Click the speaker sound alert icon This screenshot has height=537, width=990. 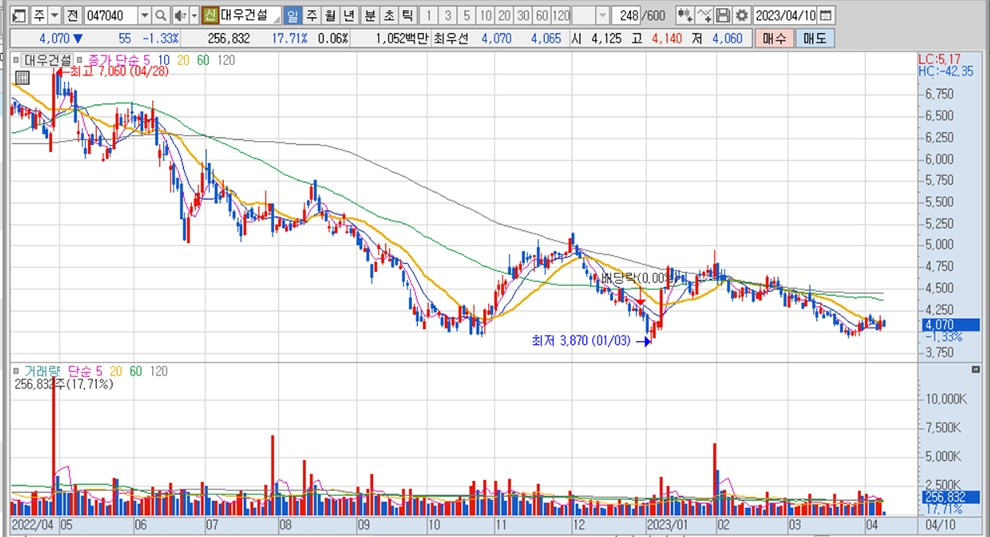[x=180, y=15]
